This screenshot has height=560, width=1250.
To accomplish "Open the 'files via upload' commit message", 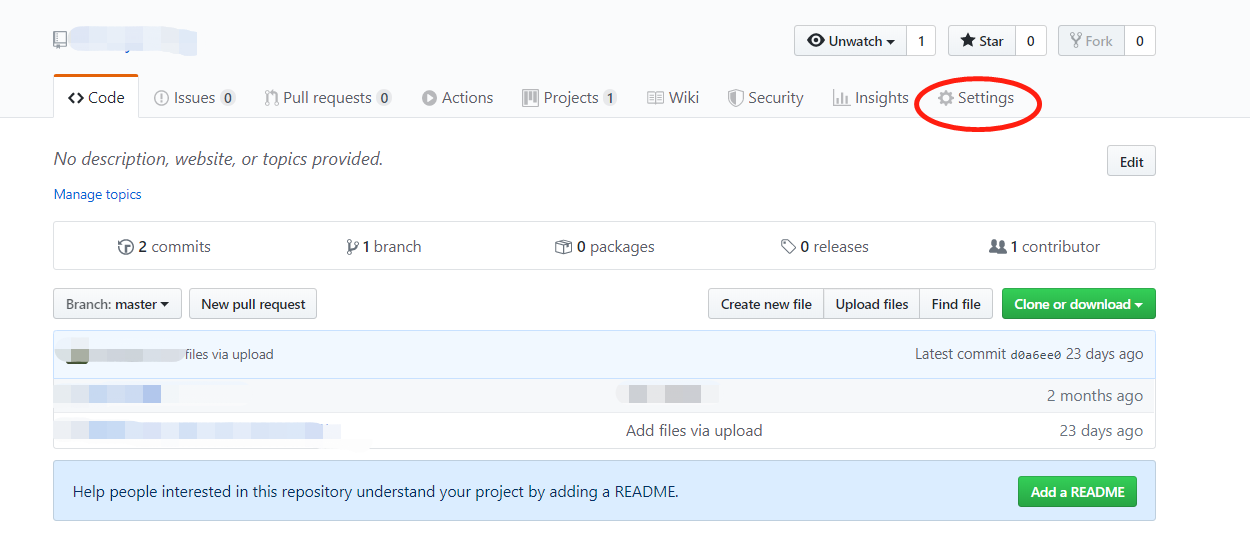I will [x=229, y=354].
